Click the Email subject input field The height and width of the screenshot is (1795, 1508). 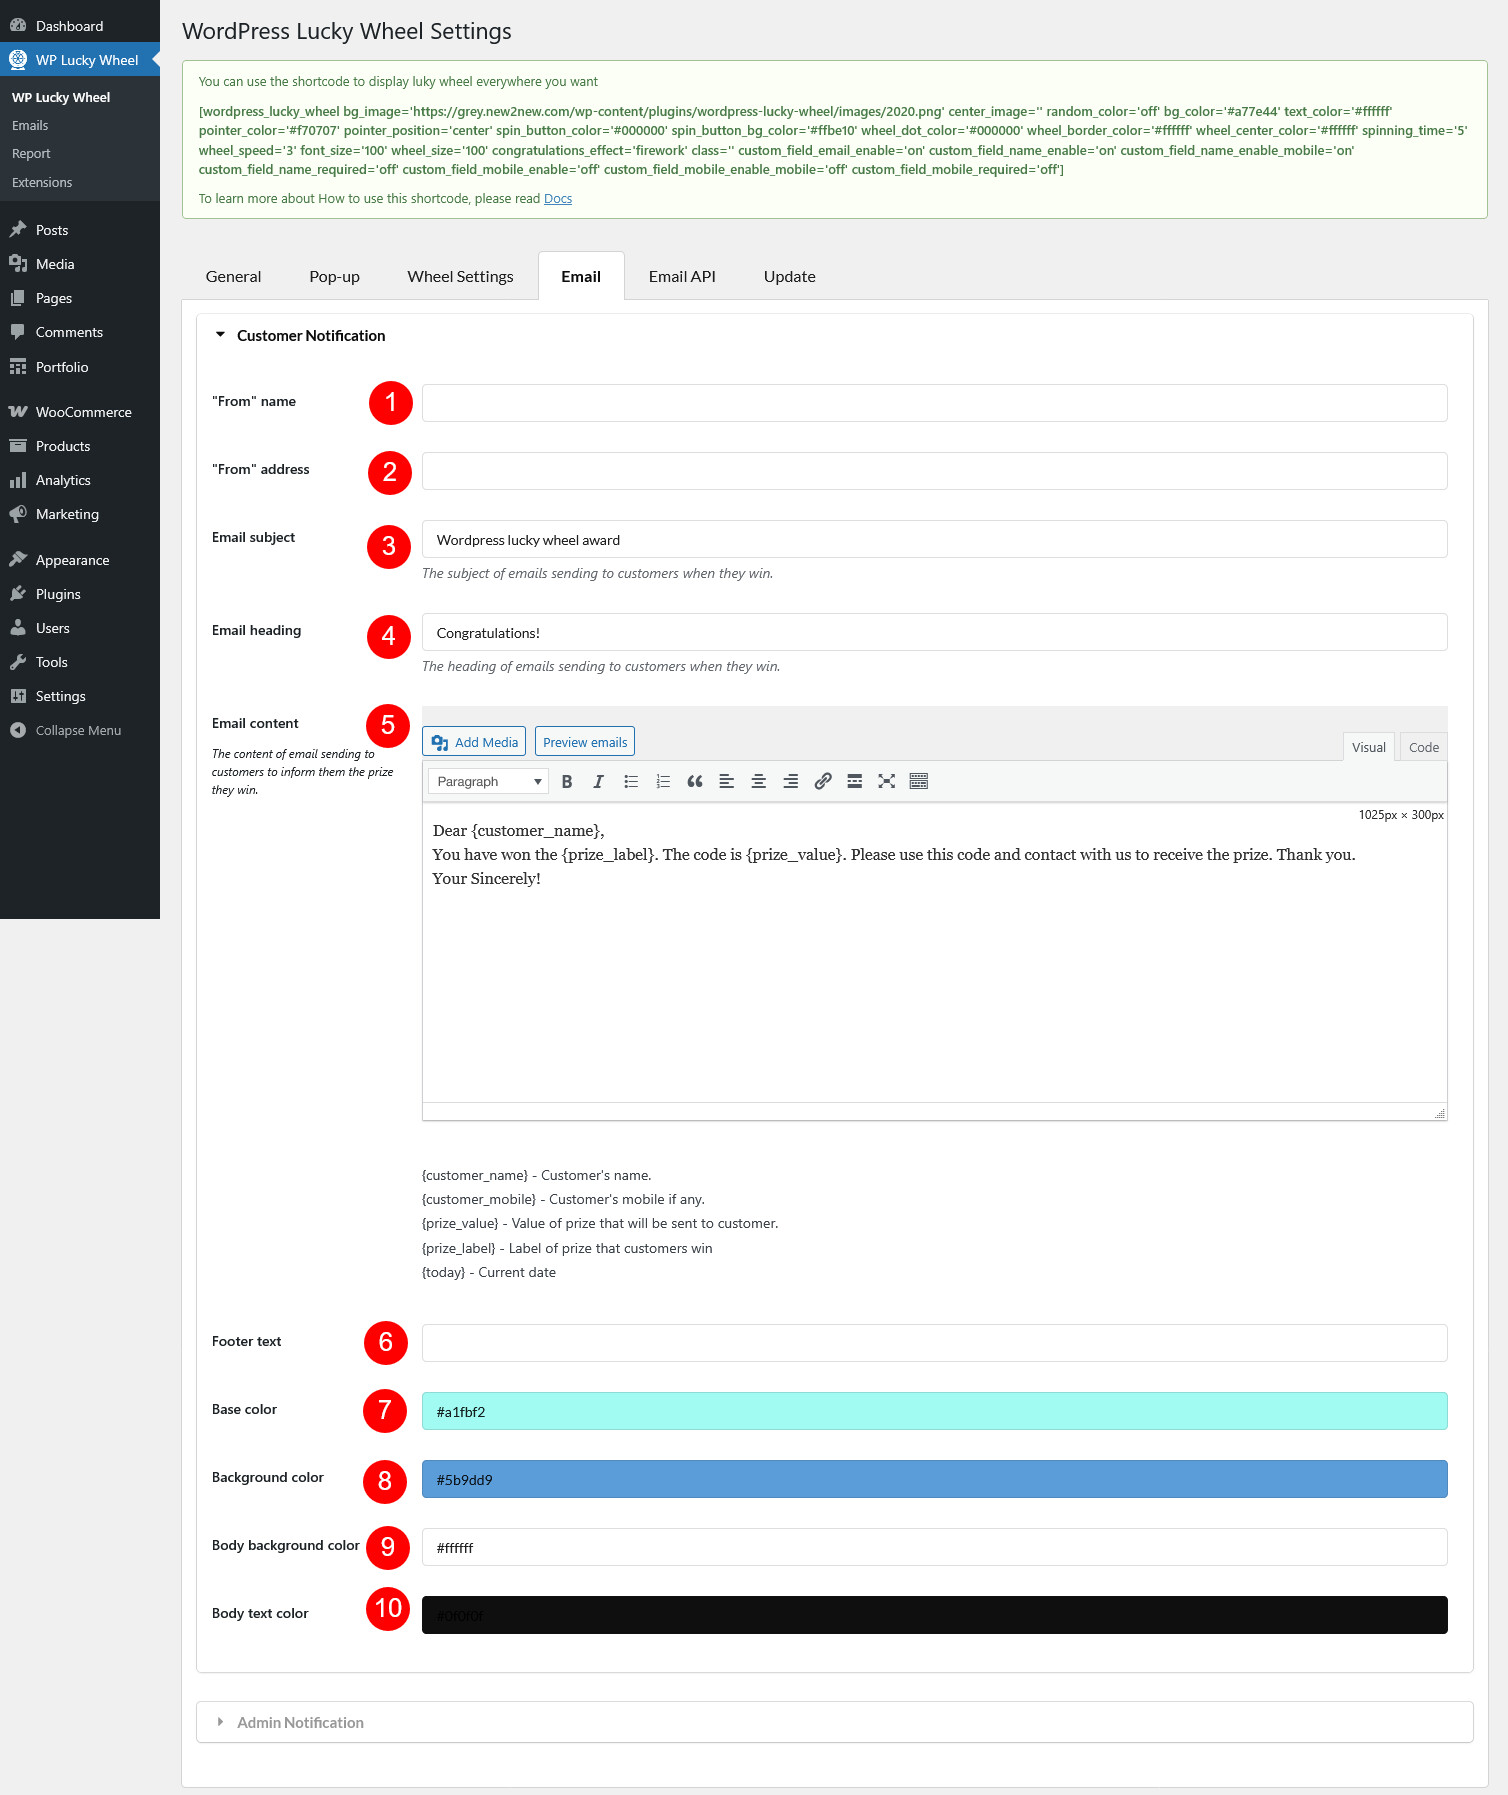coord(934,540)
